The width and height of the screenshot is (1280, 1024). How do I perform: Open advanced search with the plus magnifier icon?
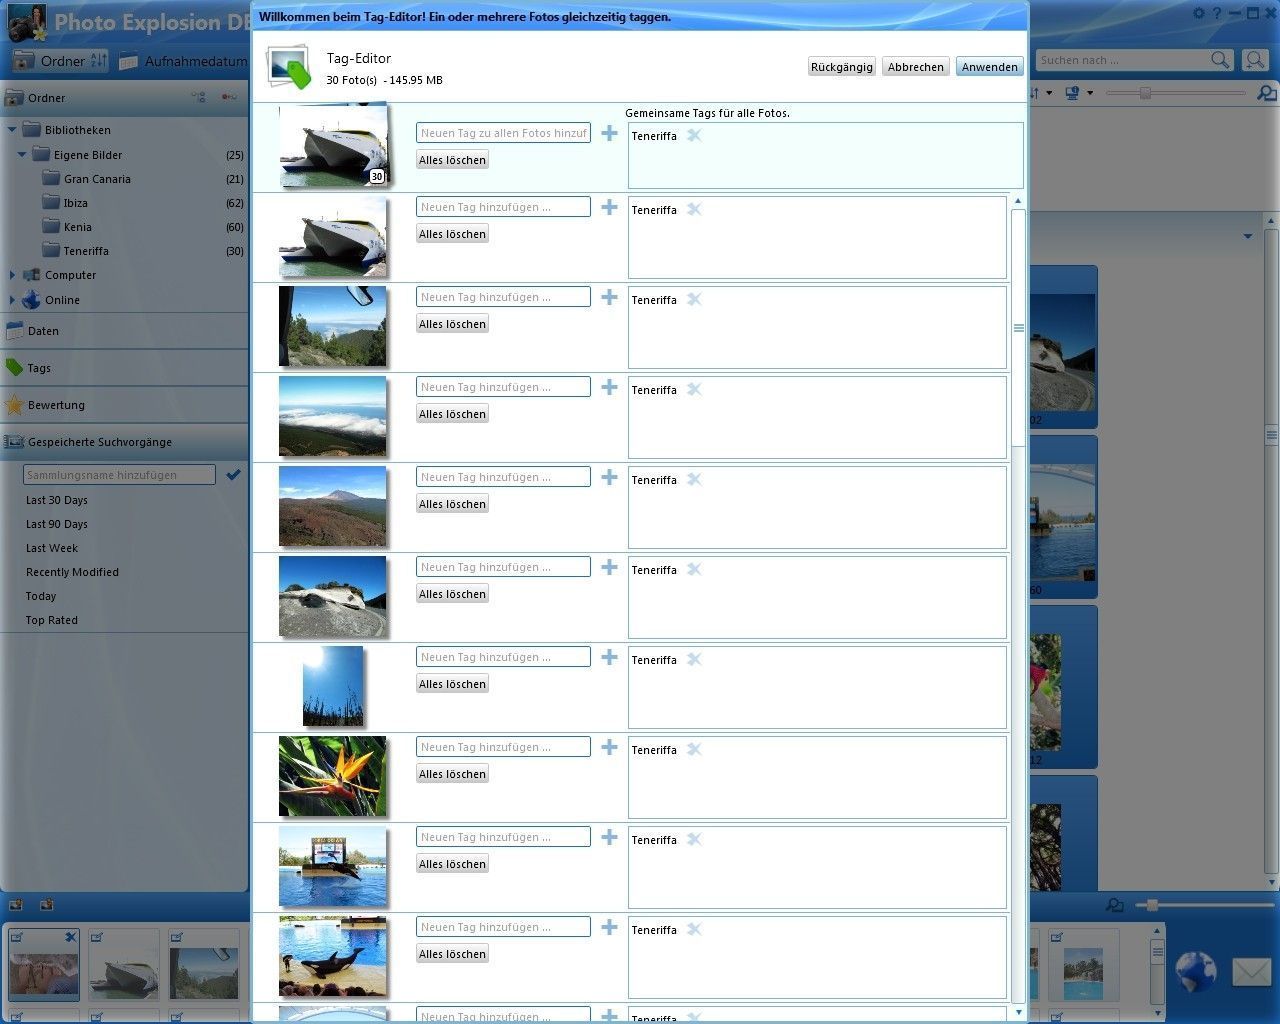click(1255, 60)
